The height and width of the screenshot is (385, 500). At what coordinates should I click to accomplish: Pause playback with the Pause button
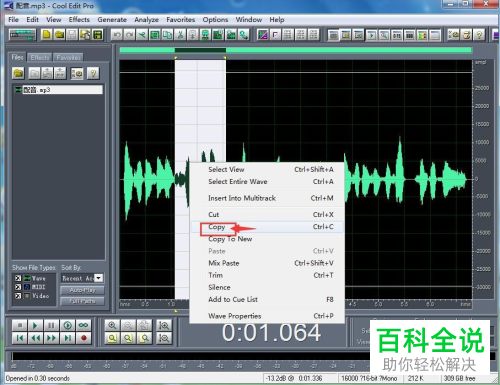pyautogui.click(x=51, y=325)
